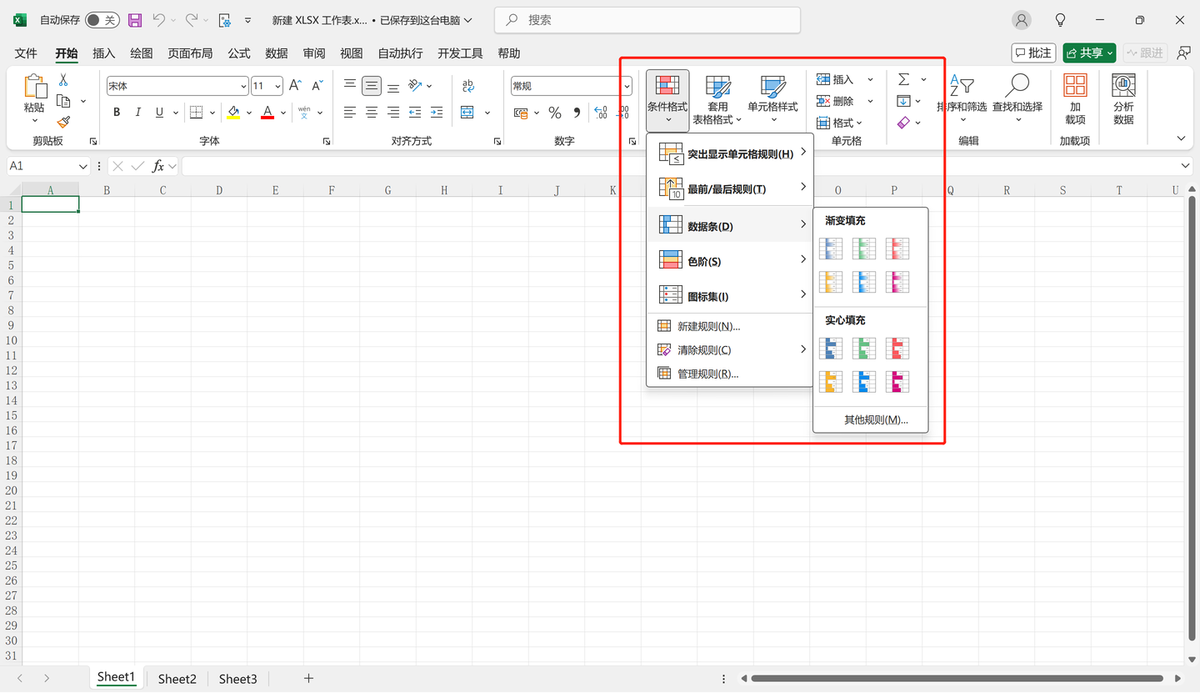This screenshot has height=693, width=1200.
Task: Click 其他规则(M)... in data bars panel
Action: pyautogui.click(x=875, y=420)
